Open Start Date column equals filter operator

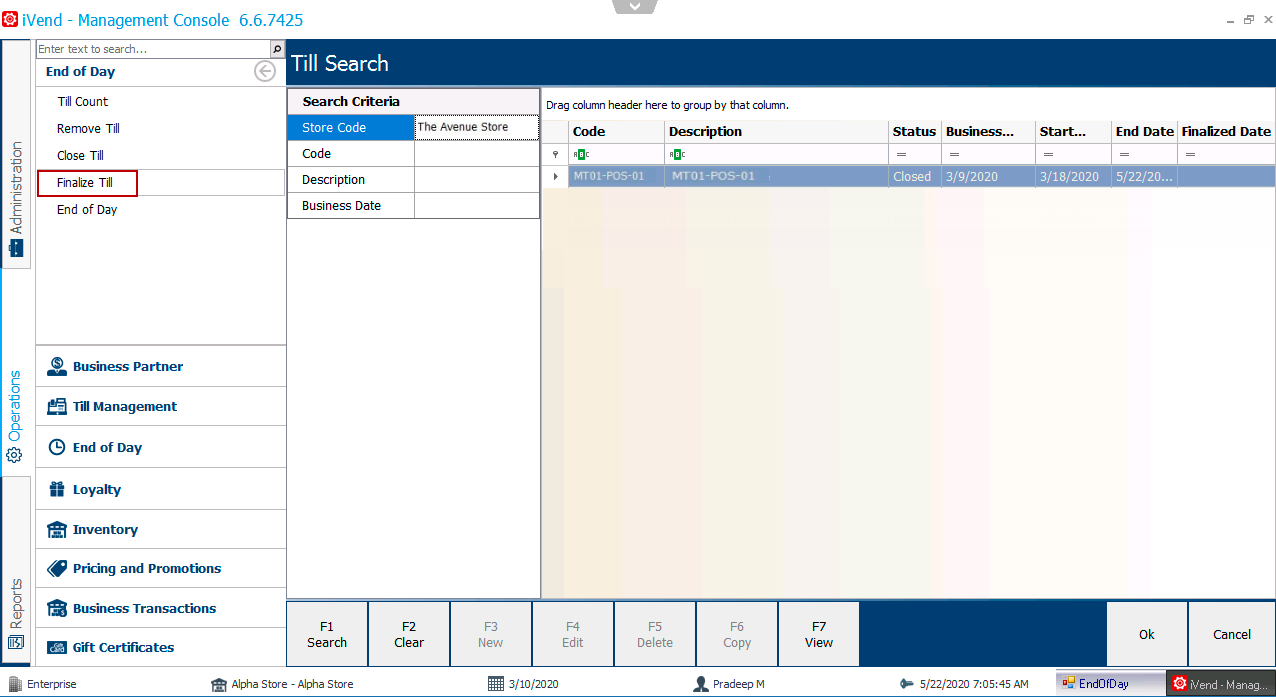1047,155
